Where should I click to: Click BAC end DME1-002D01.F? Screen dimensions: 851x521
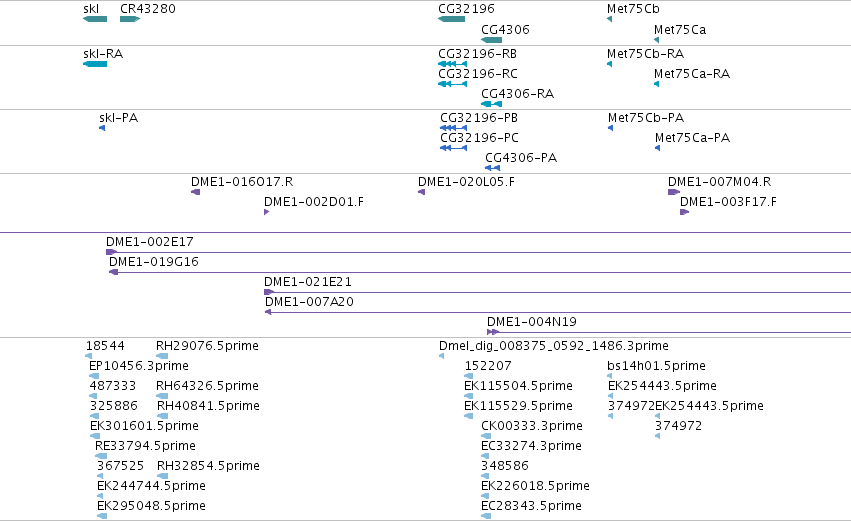pyautogui.click(x=266, y=212)
